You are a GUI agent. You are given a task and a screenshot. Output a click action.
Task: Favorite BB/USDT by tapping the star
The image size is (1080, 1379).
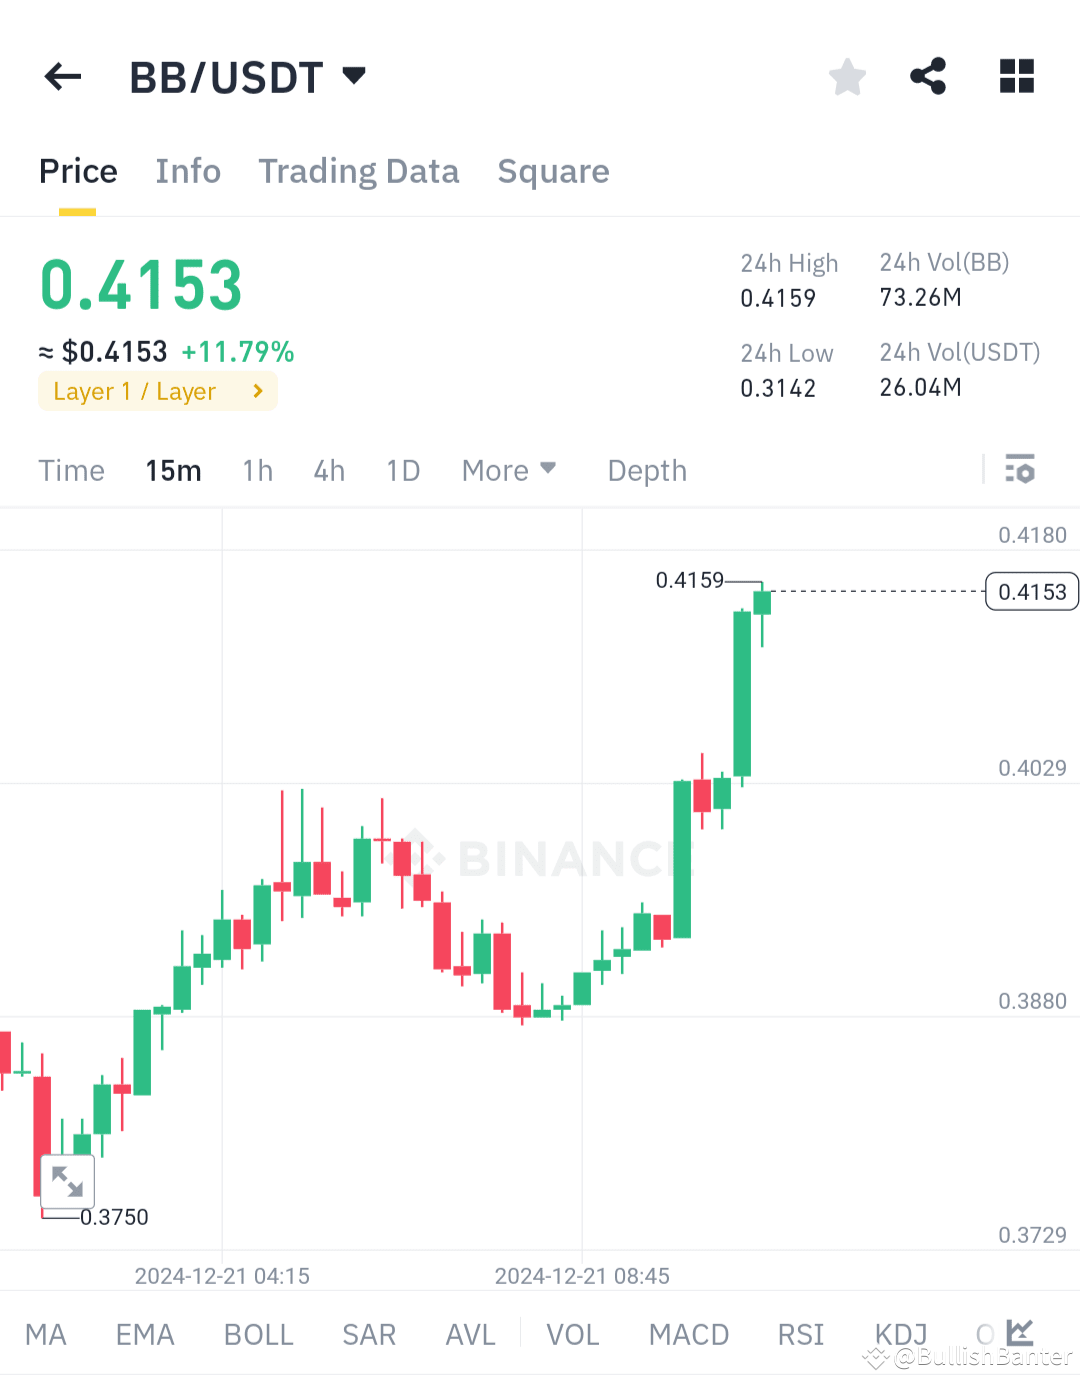847,76
